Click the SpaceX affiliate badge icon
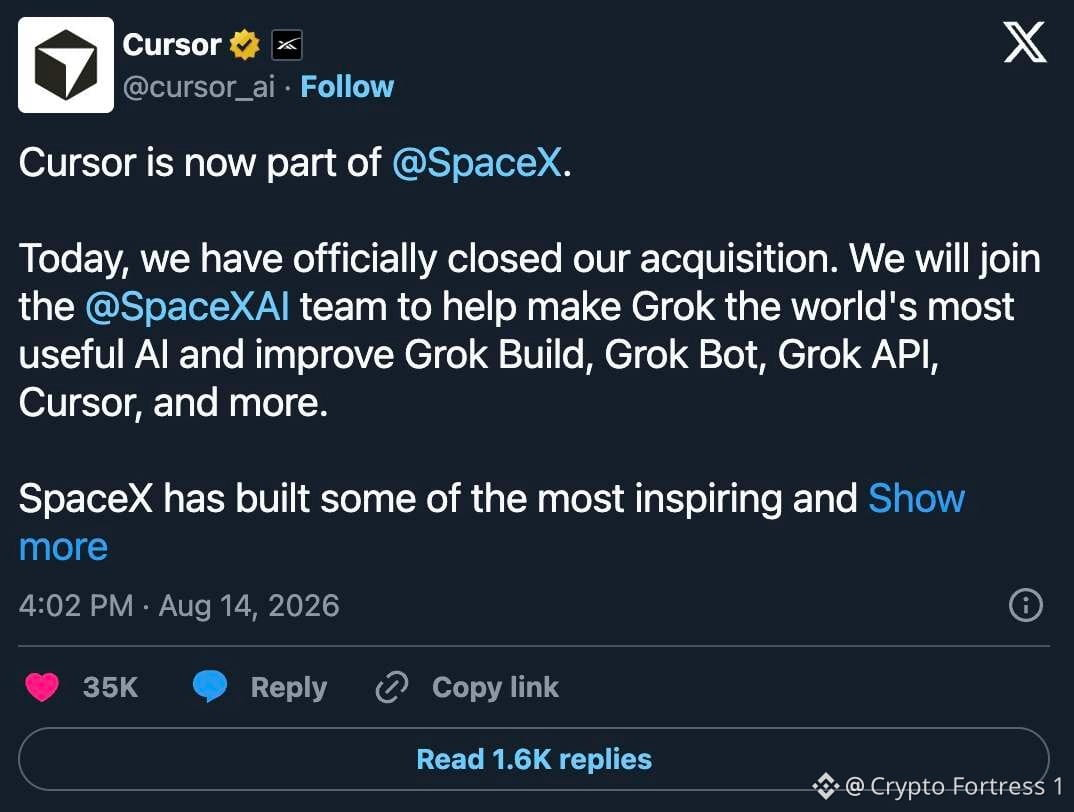This screenshot has width=1074, height=812. pyautogui.click(x=287, y=45)
